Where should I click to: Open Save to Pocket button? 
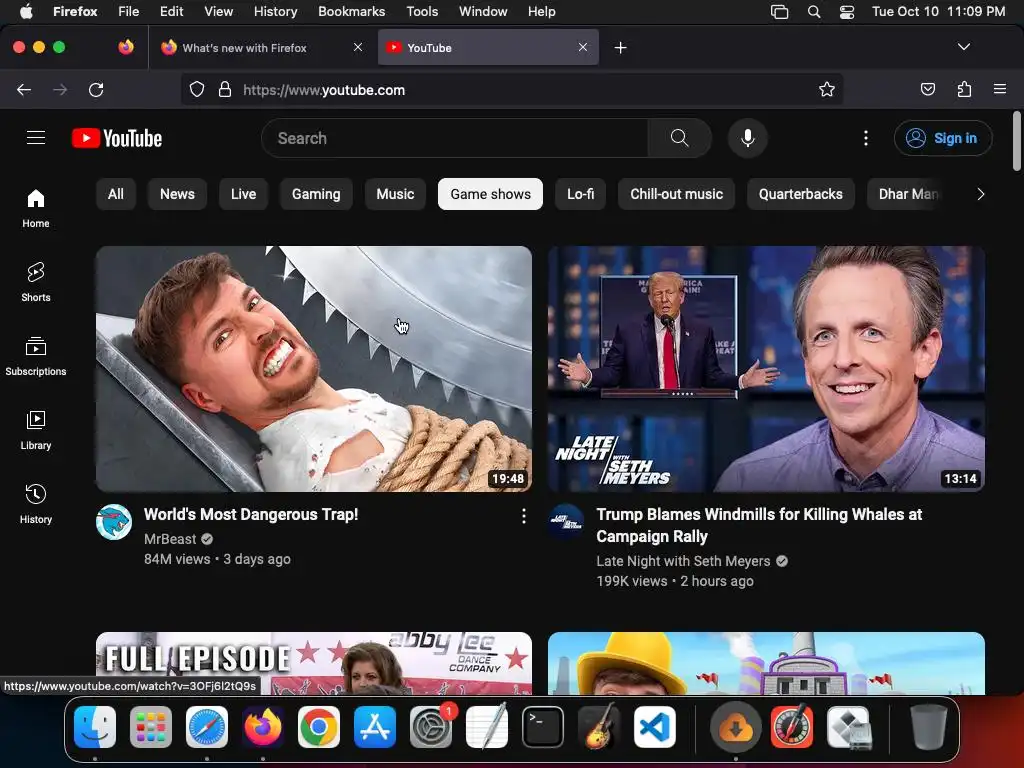pyautogui.click(x=928, y=89)
